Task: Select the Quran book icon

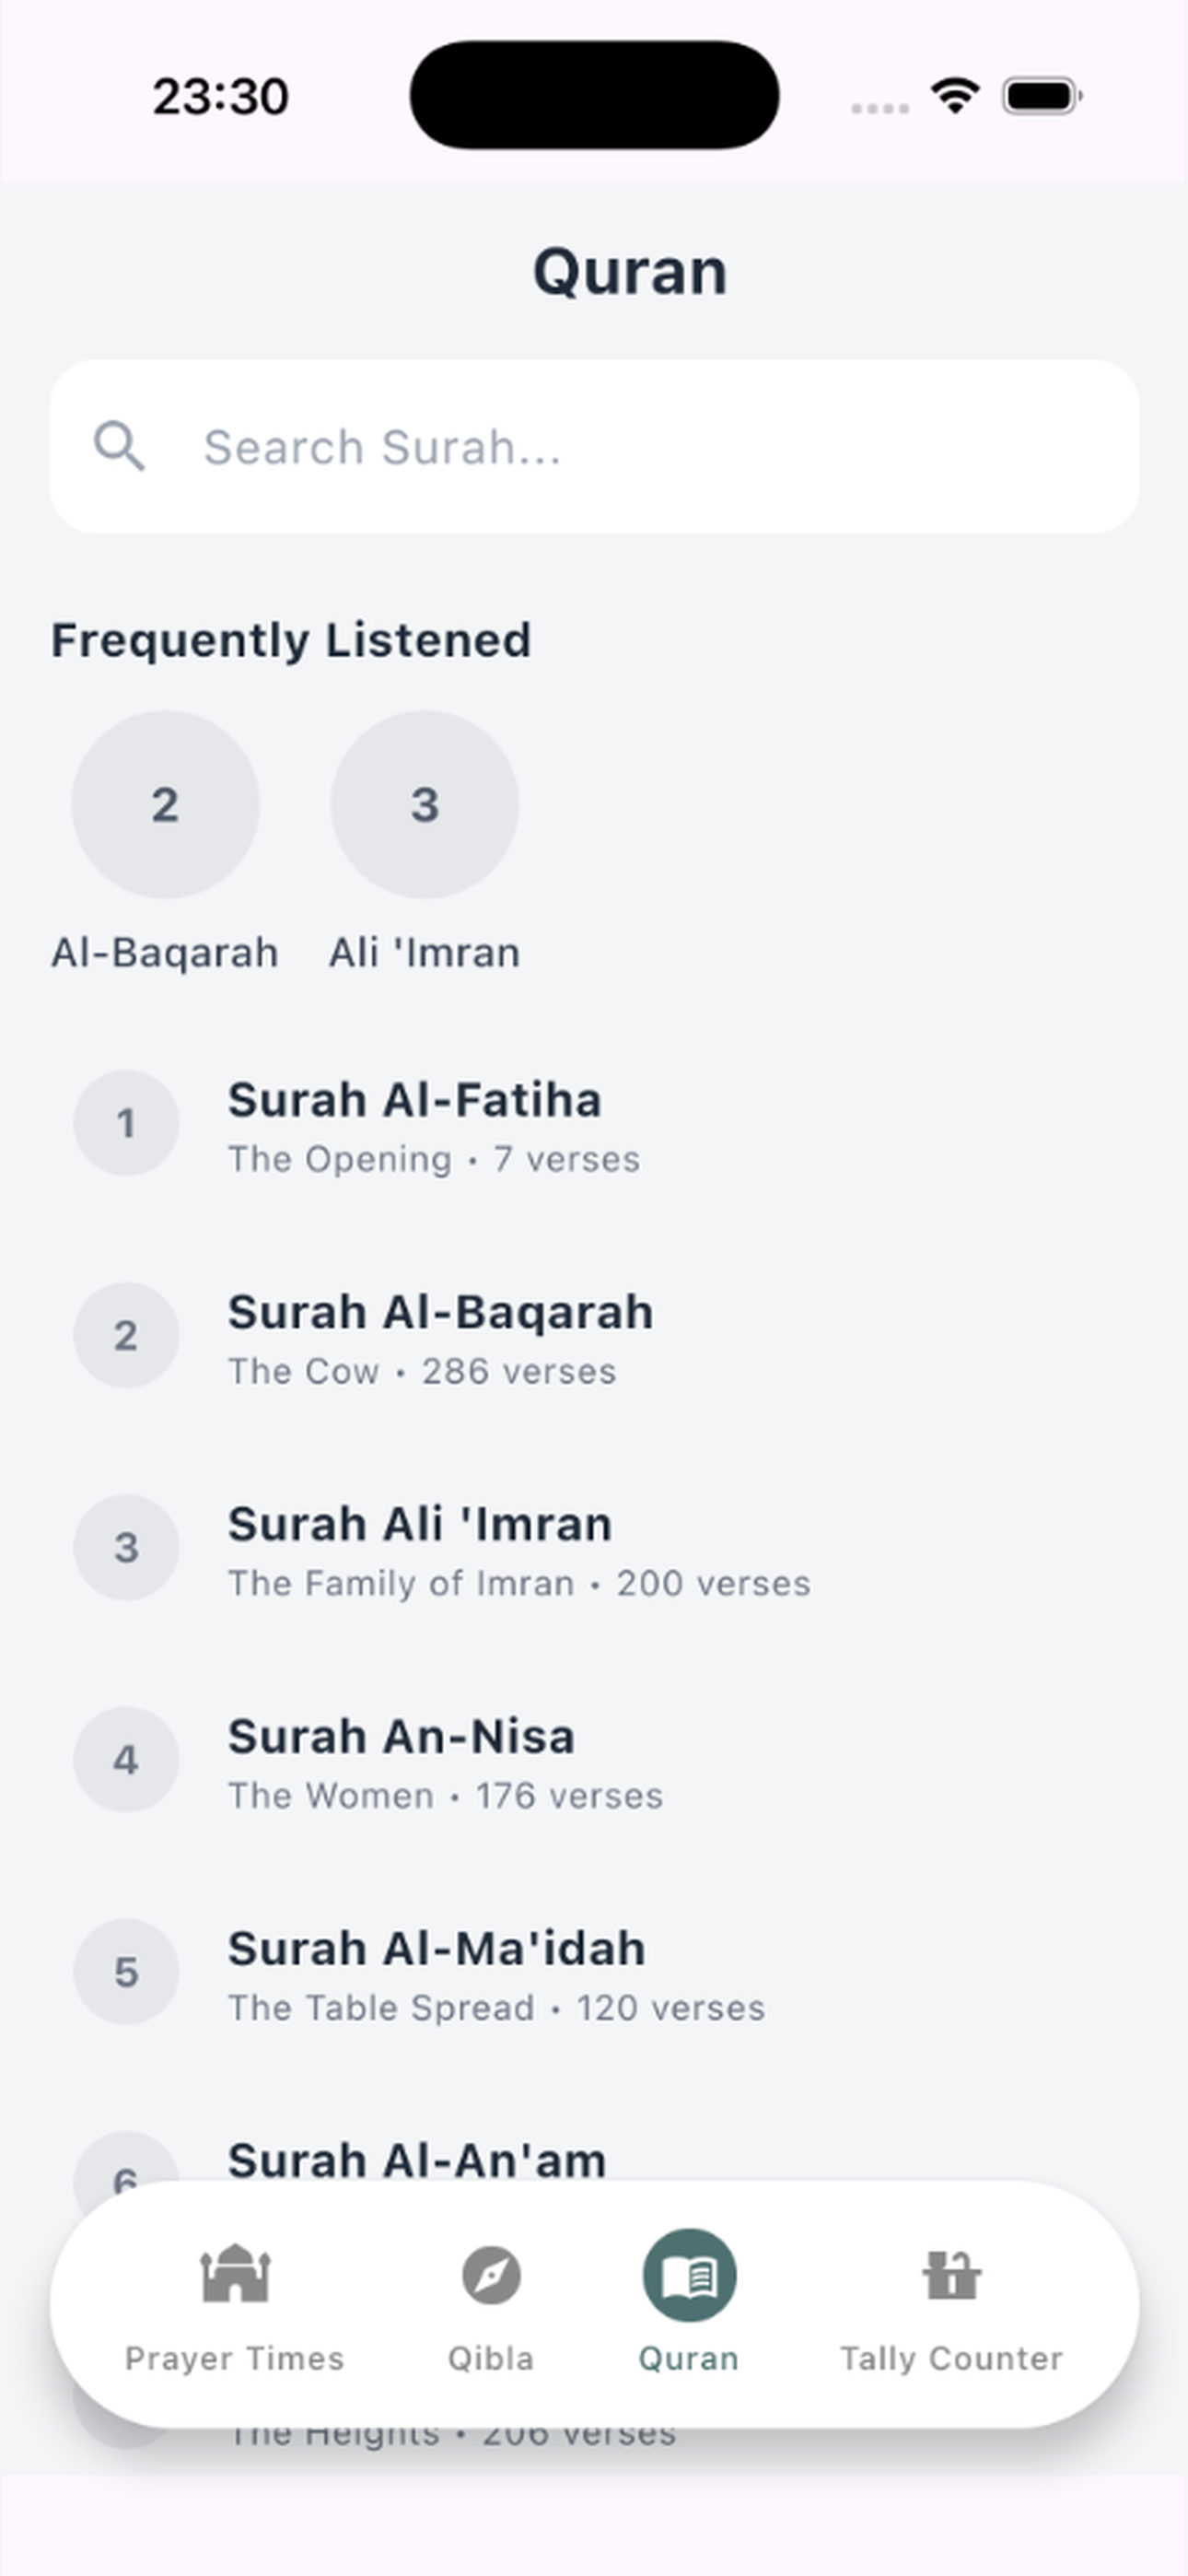Action: pos(689,2275)
